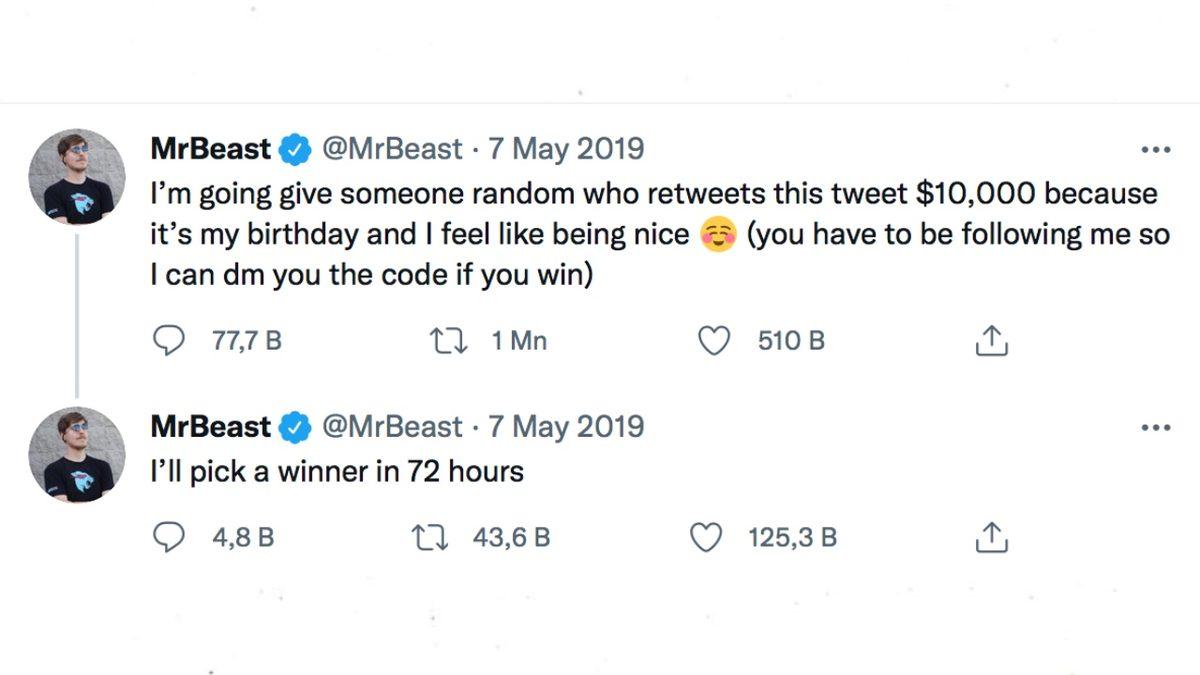View the 1 Mn retweets count

(x=518, y=341)
